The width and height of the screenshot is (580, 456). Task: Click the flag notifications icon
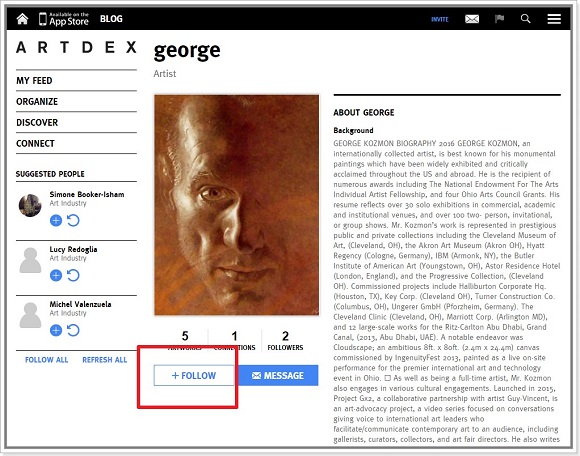click(x=499, y=18)
